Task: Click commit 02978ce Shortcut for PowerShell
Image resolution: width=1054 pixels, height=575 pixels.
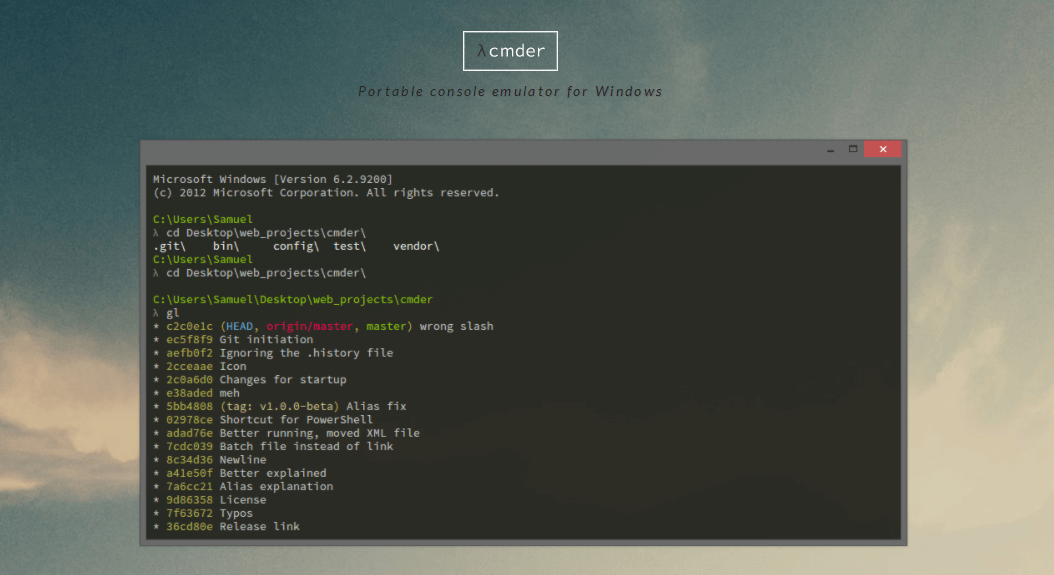Action: (263, 420)
